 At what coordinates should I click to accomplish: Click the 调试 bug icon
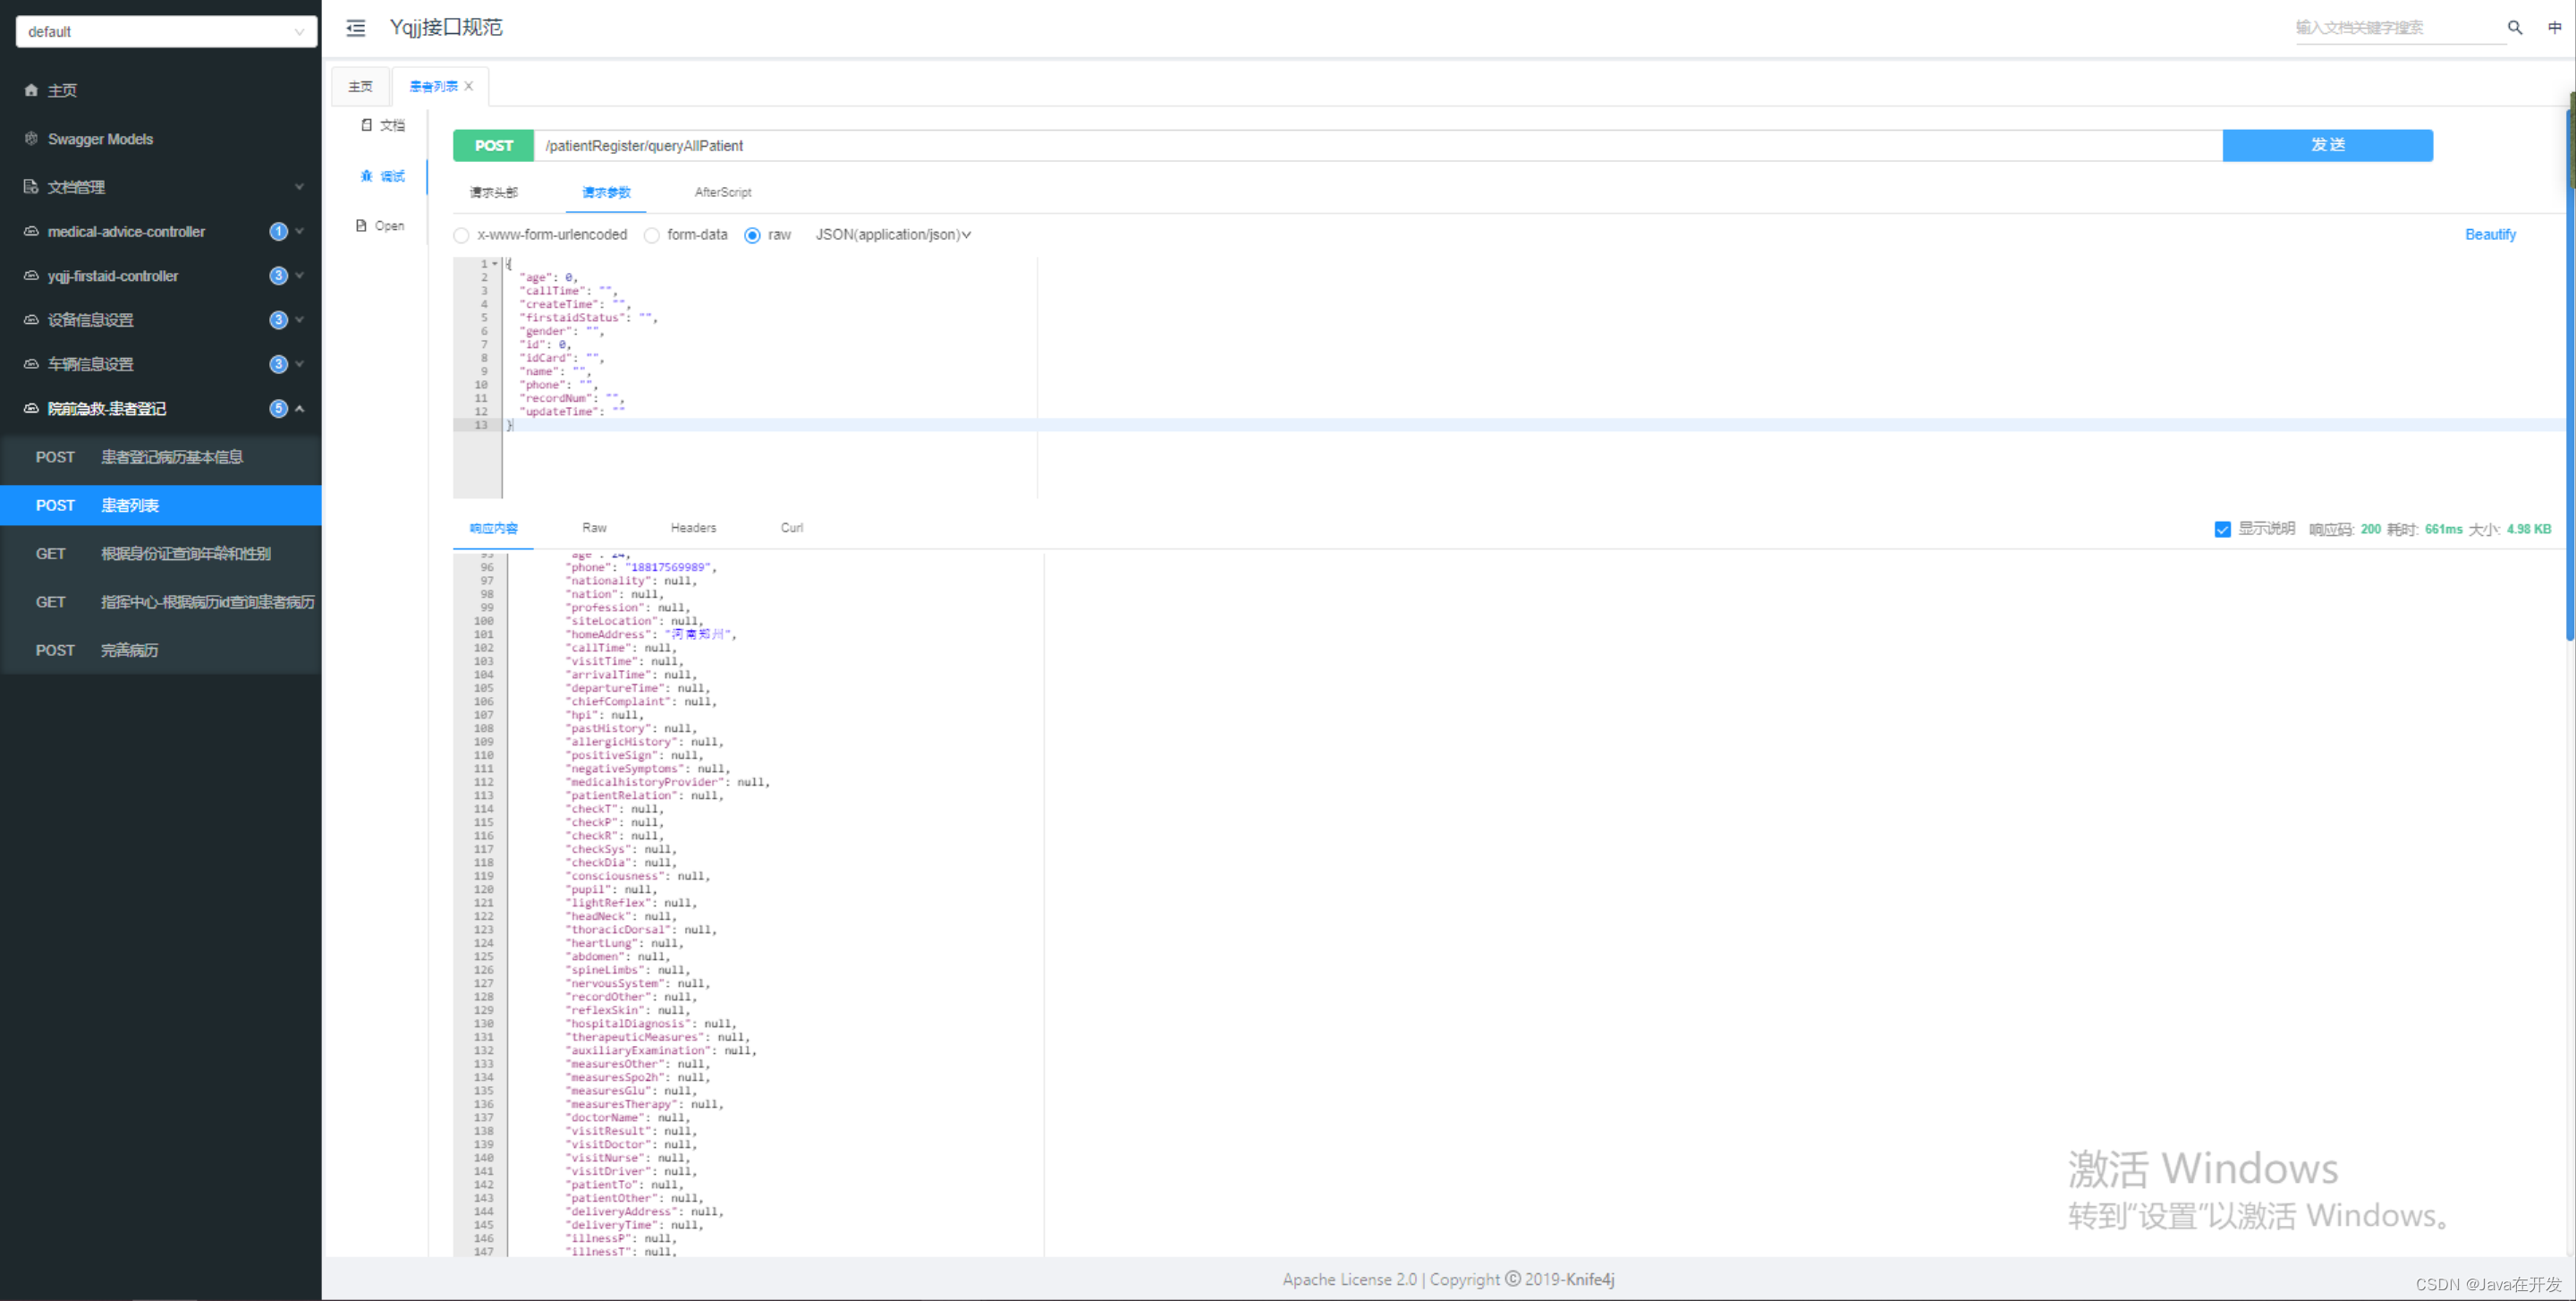(367, 176)
